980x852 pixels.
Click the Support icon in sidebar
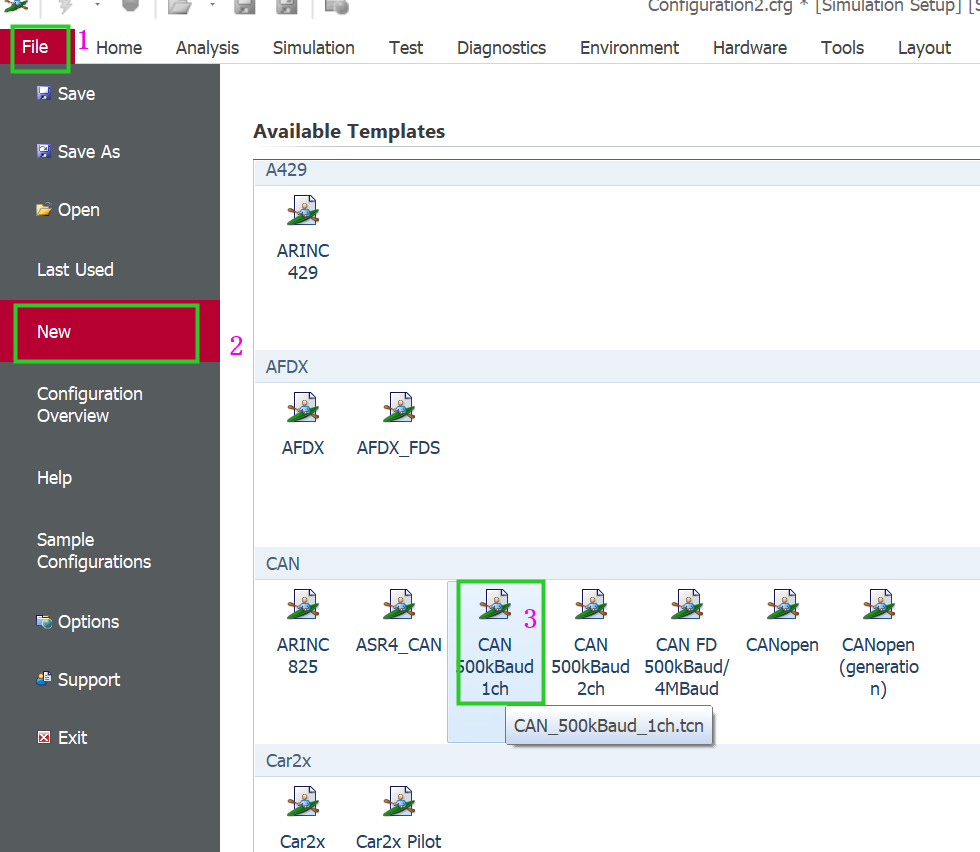(x=44, y=679)
